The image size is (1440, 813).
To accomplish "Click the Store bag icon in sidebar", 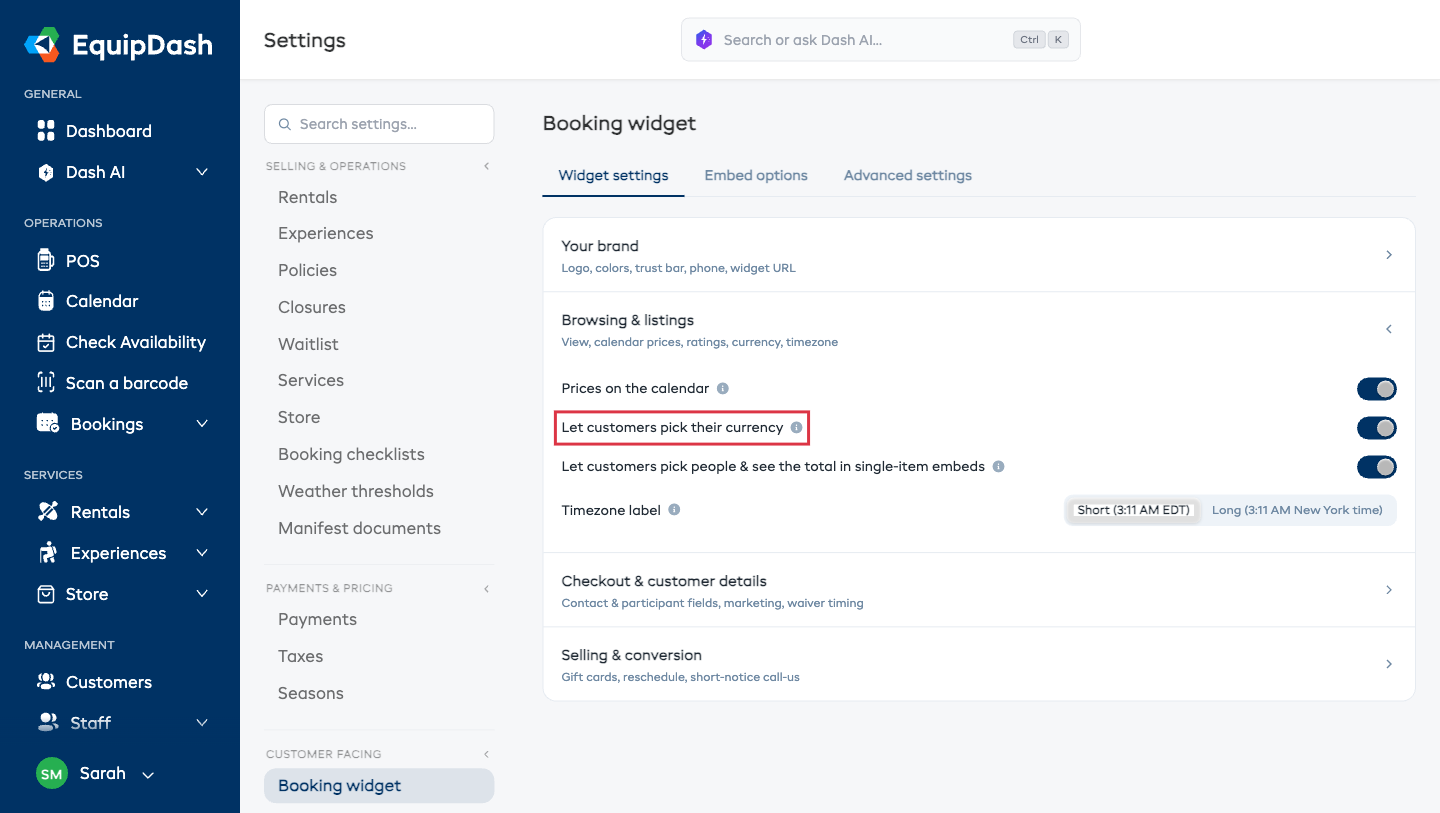I will click(x=46, y=594).
